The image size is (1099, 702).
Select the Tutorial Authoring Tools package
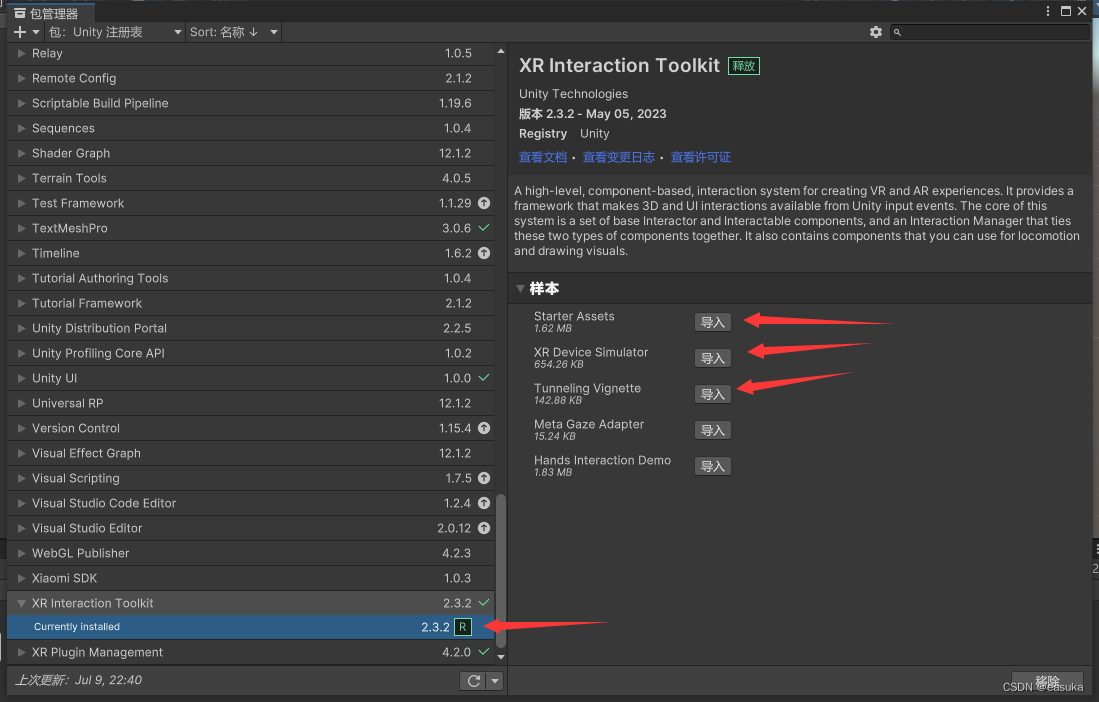250,278
